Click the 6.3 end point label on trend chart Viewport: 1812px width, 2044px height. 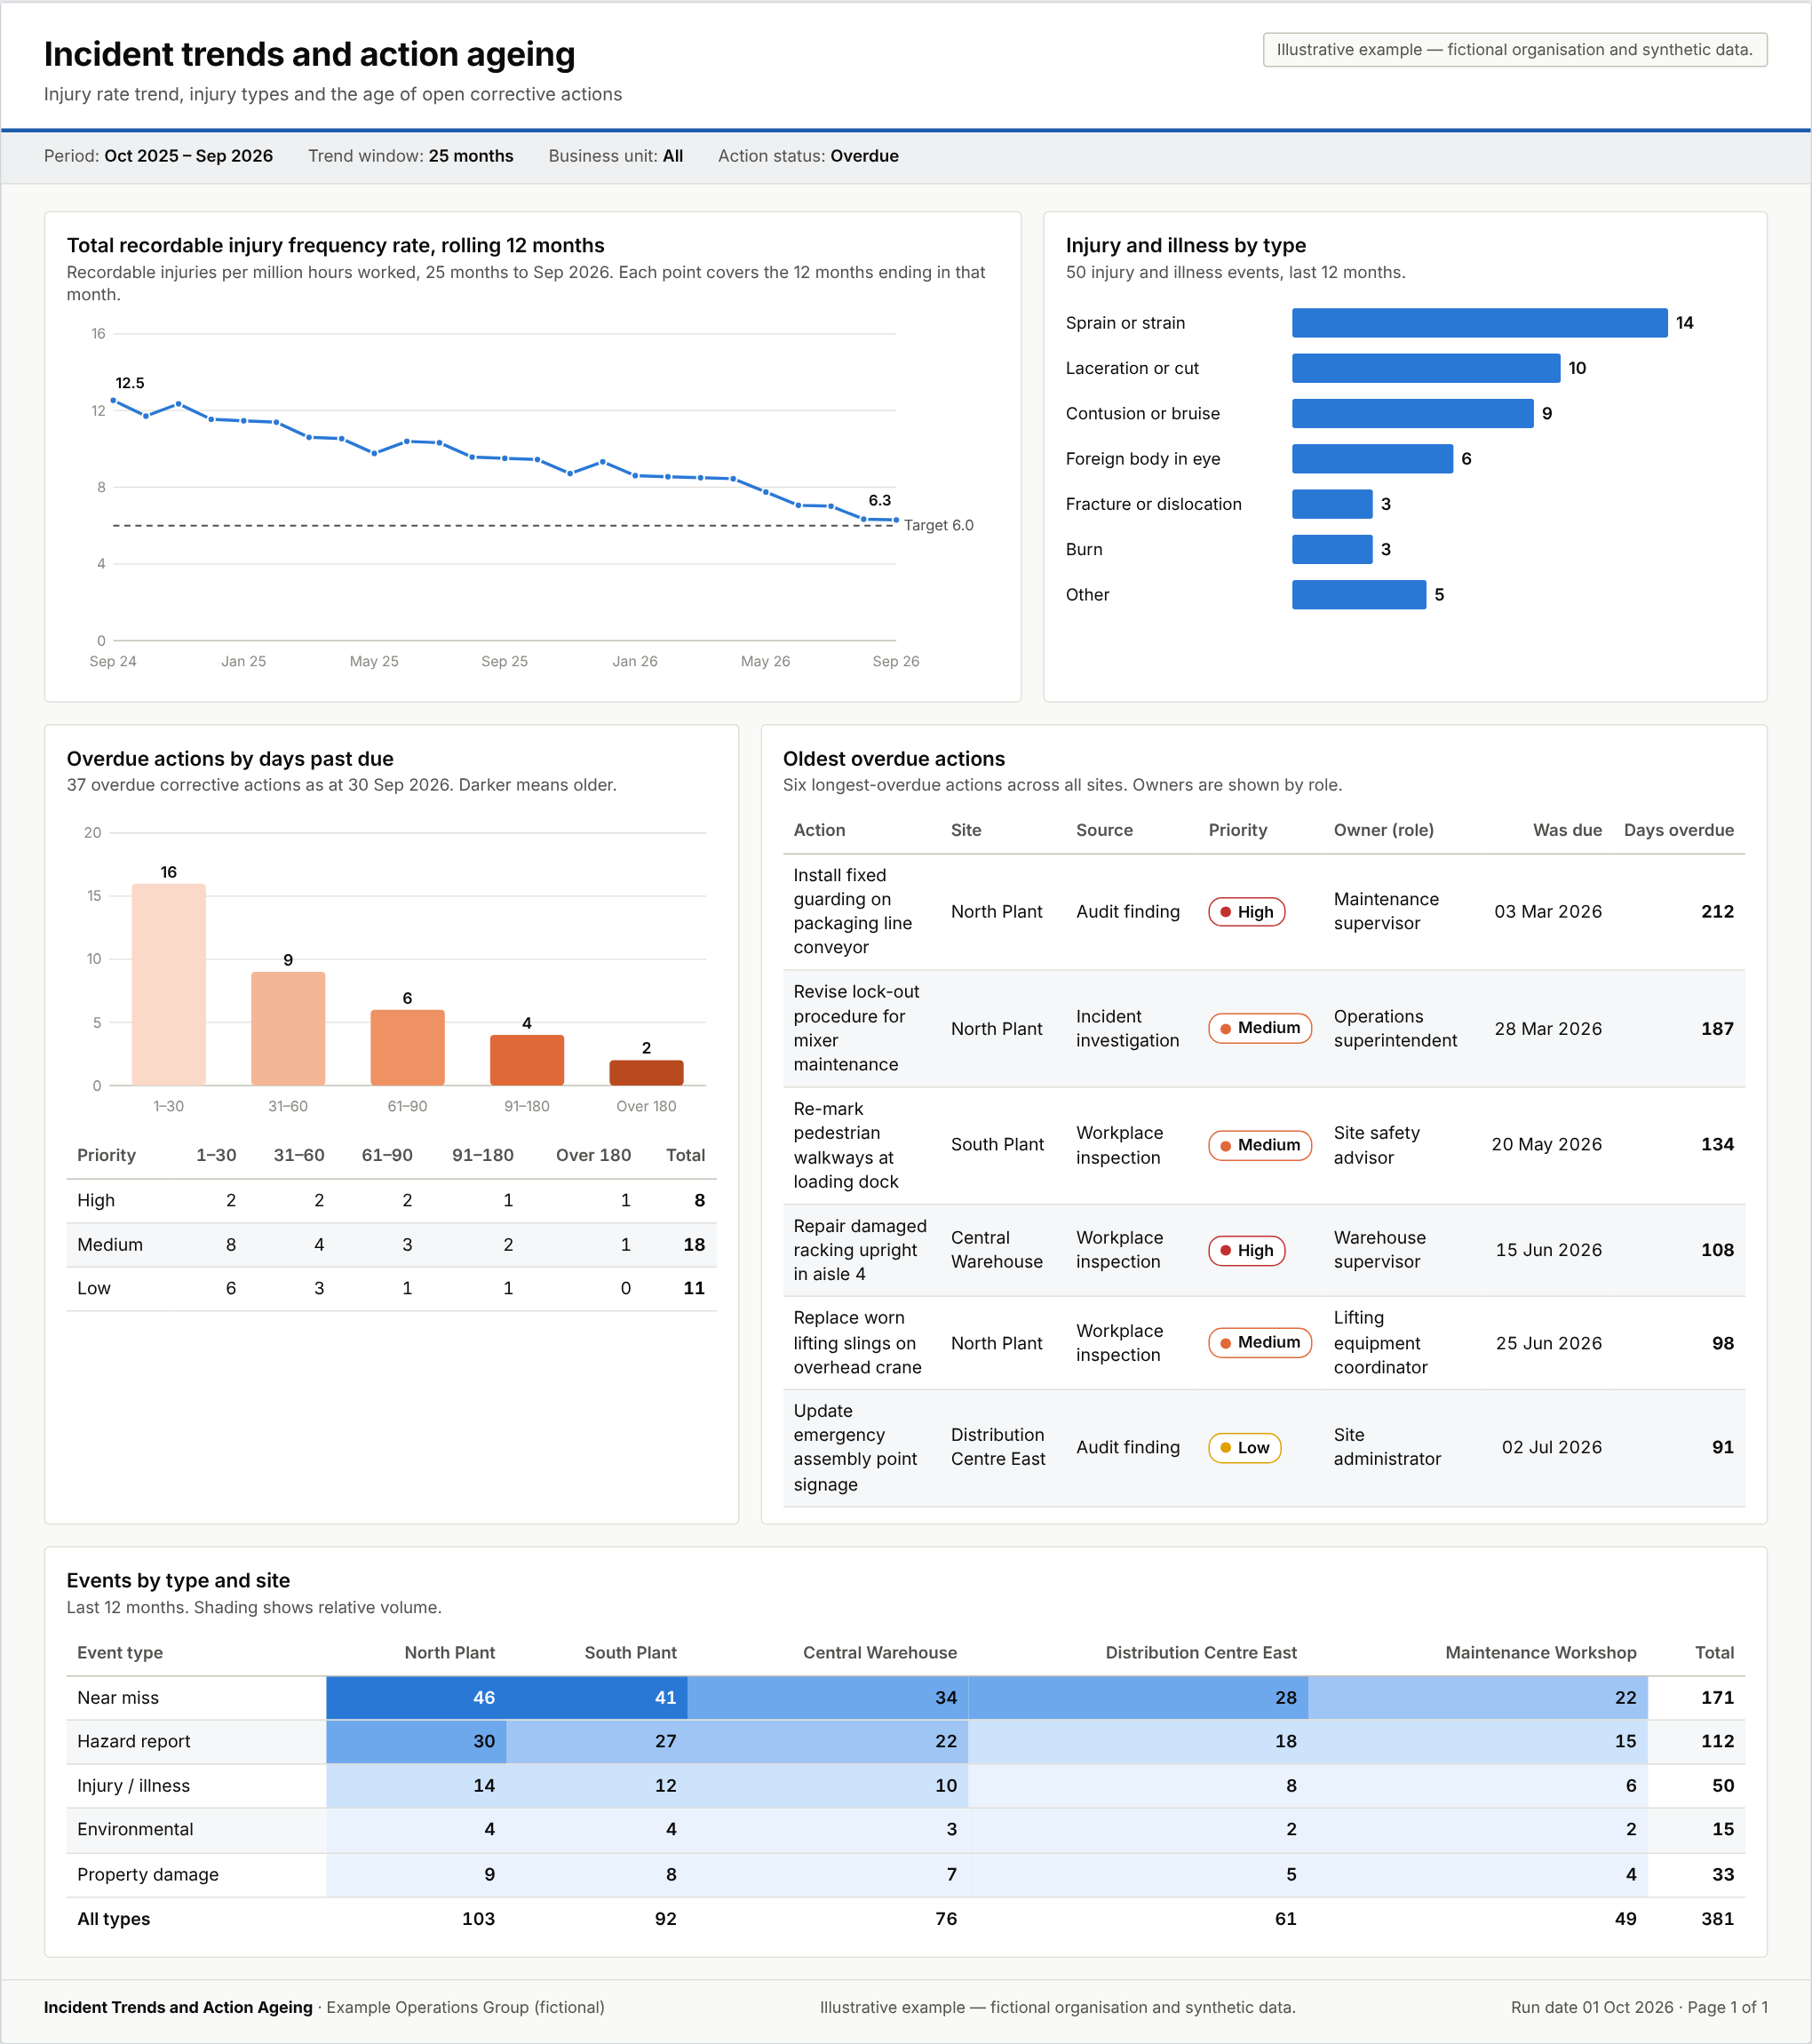pos(879,500)
